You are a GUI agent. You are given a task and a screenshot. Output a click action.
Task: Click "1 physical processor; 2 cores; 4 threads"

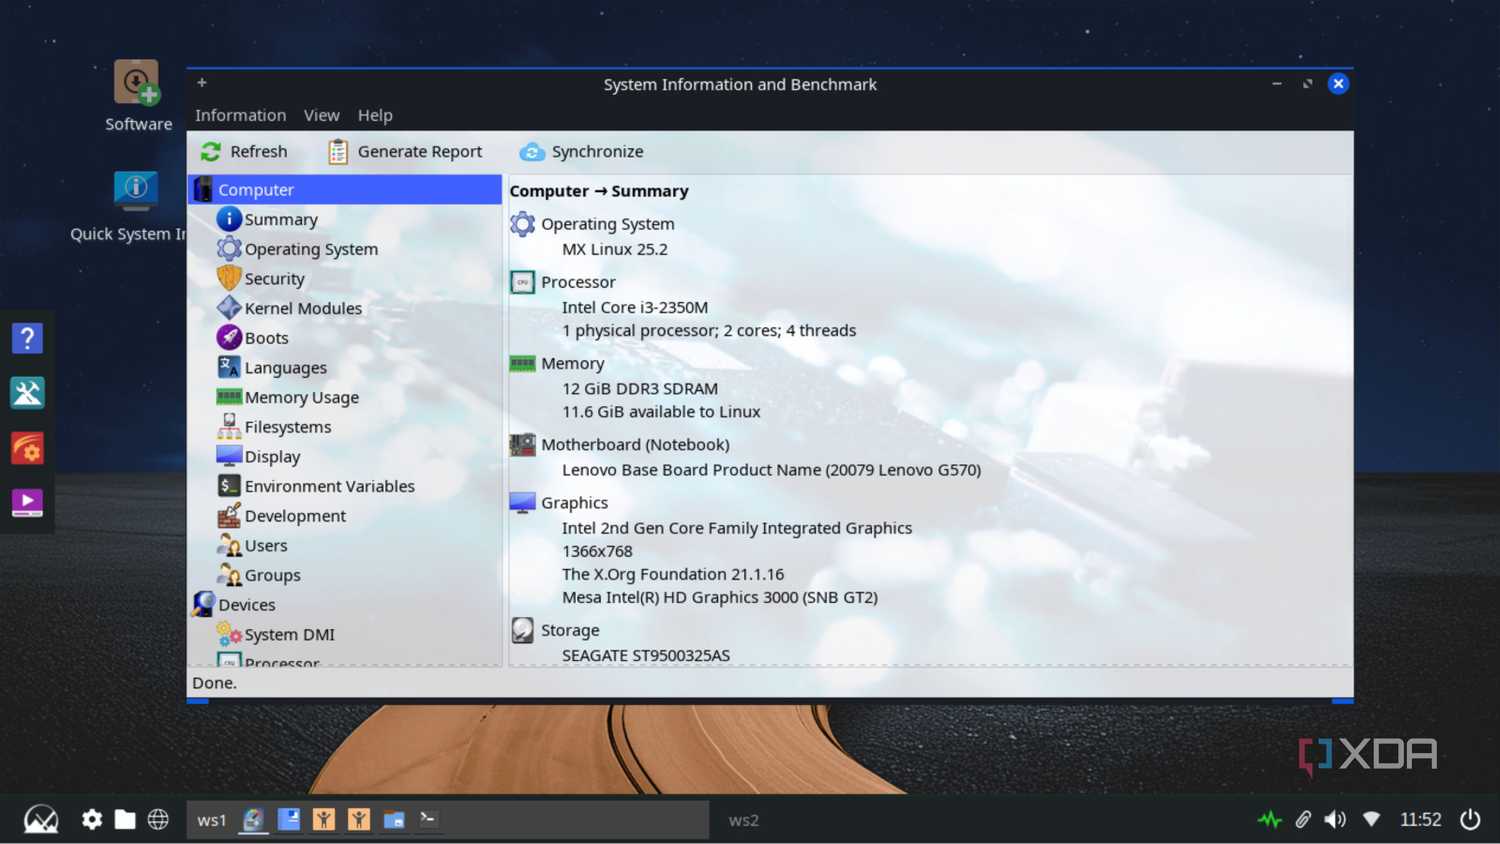709,330
